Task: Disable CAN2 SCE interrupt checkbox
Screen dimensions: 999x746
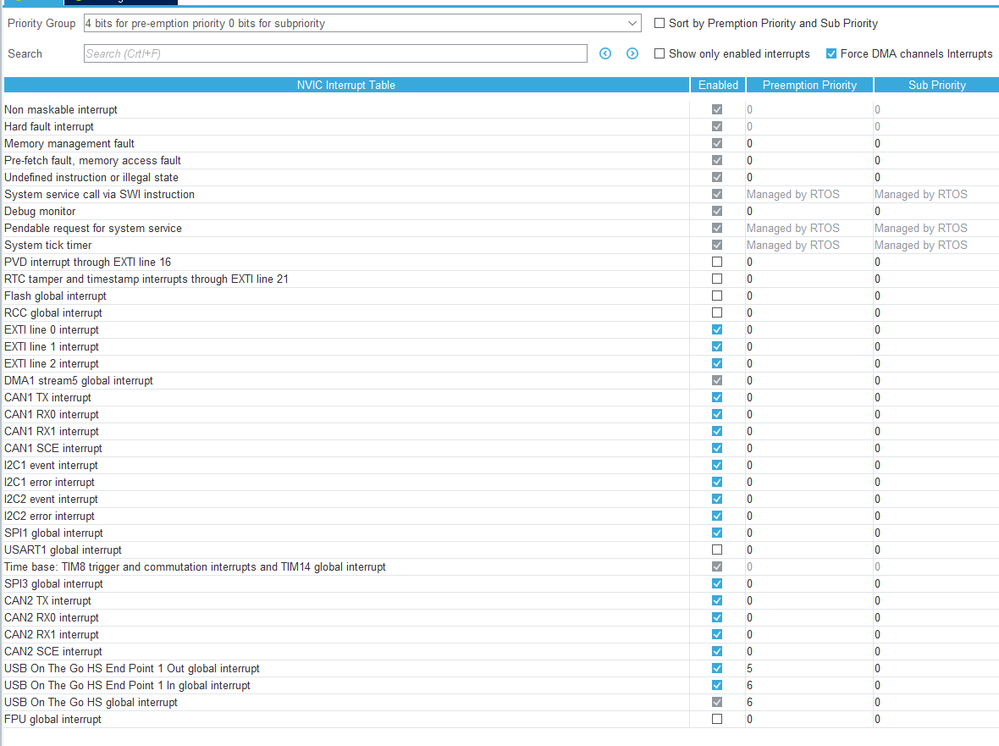Action: coord(717,651)
